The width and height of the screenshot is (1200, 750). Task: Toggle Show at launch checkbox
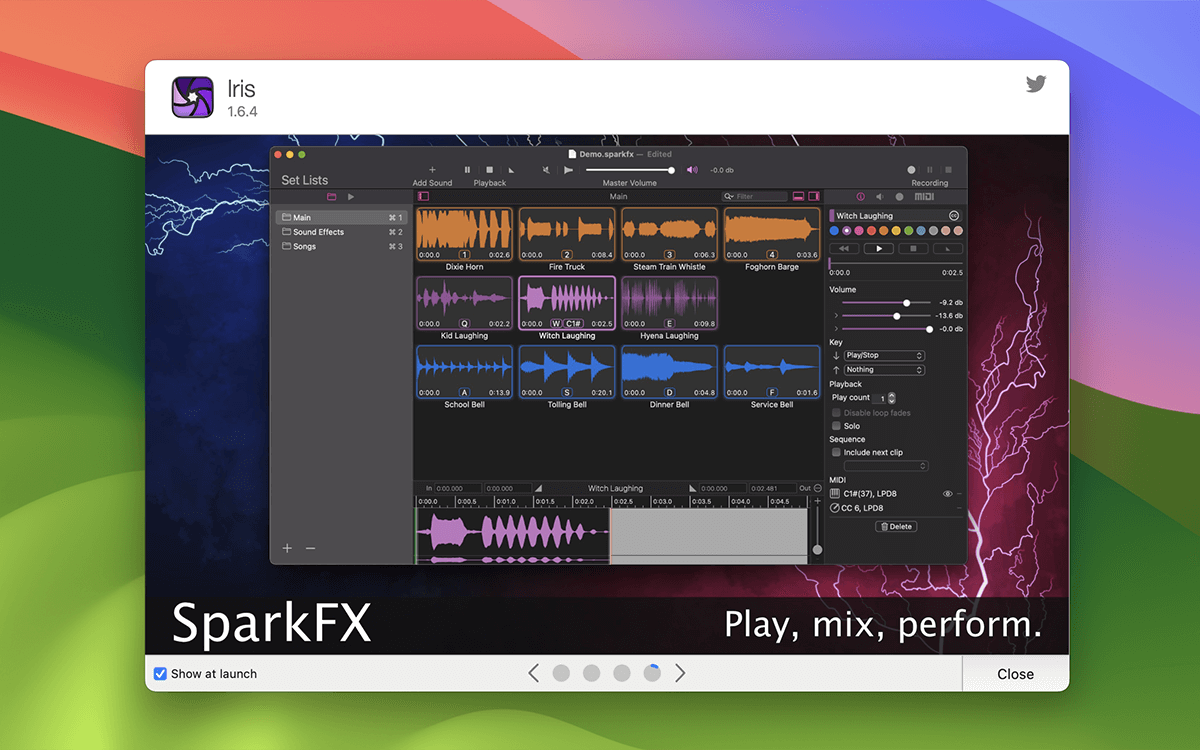[160, 674]
